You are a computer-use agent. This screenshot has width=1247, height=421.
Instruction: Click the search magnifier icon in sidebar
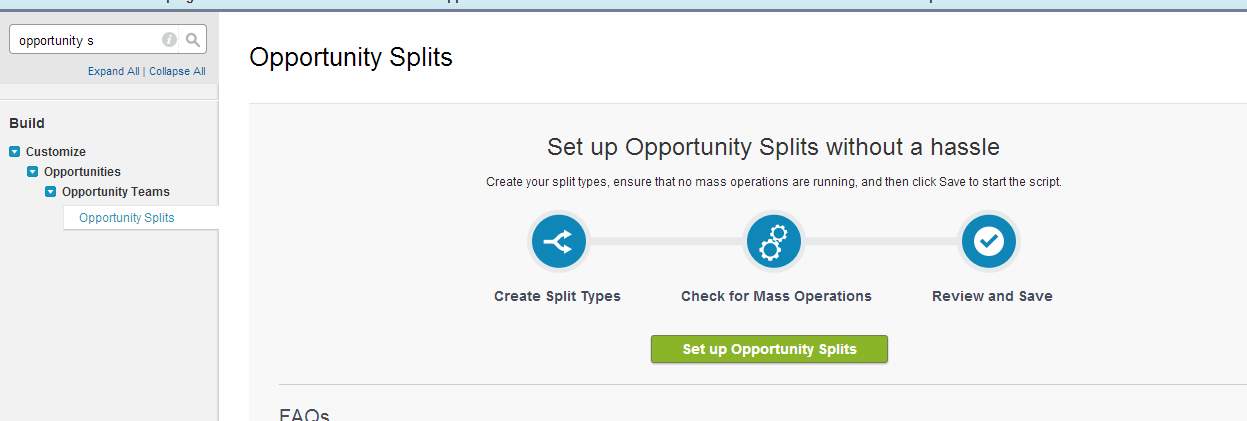(x=194, y=40)
